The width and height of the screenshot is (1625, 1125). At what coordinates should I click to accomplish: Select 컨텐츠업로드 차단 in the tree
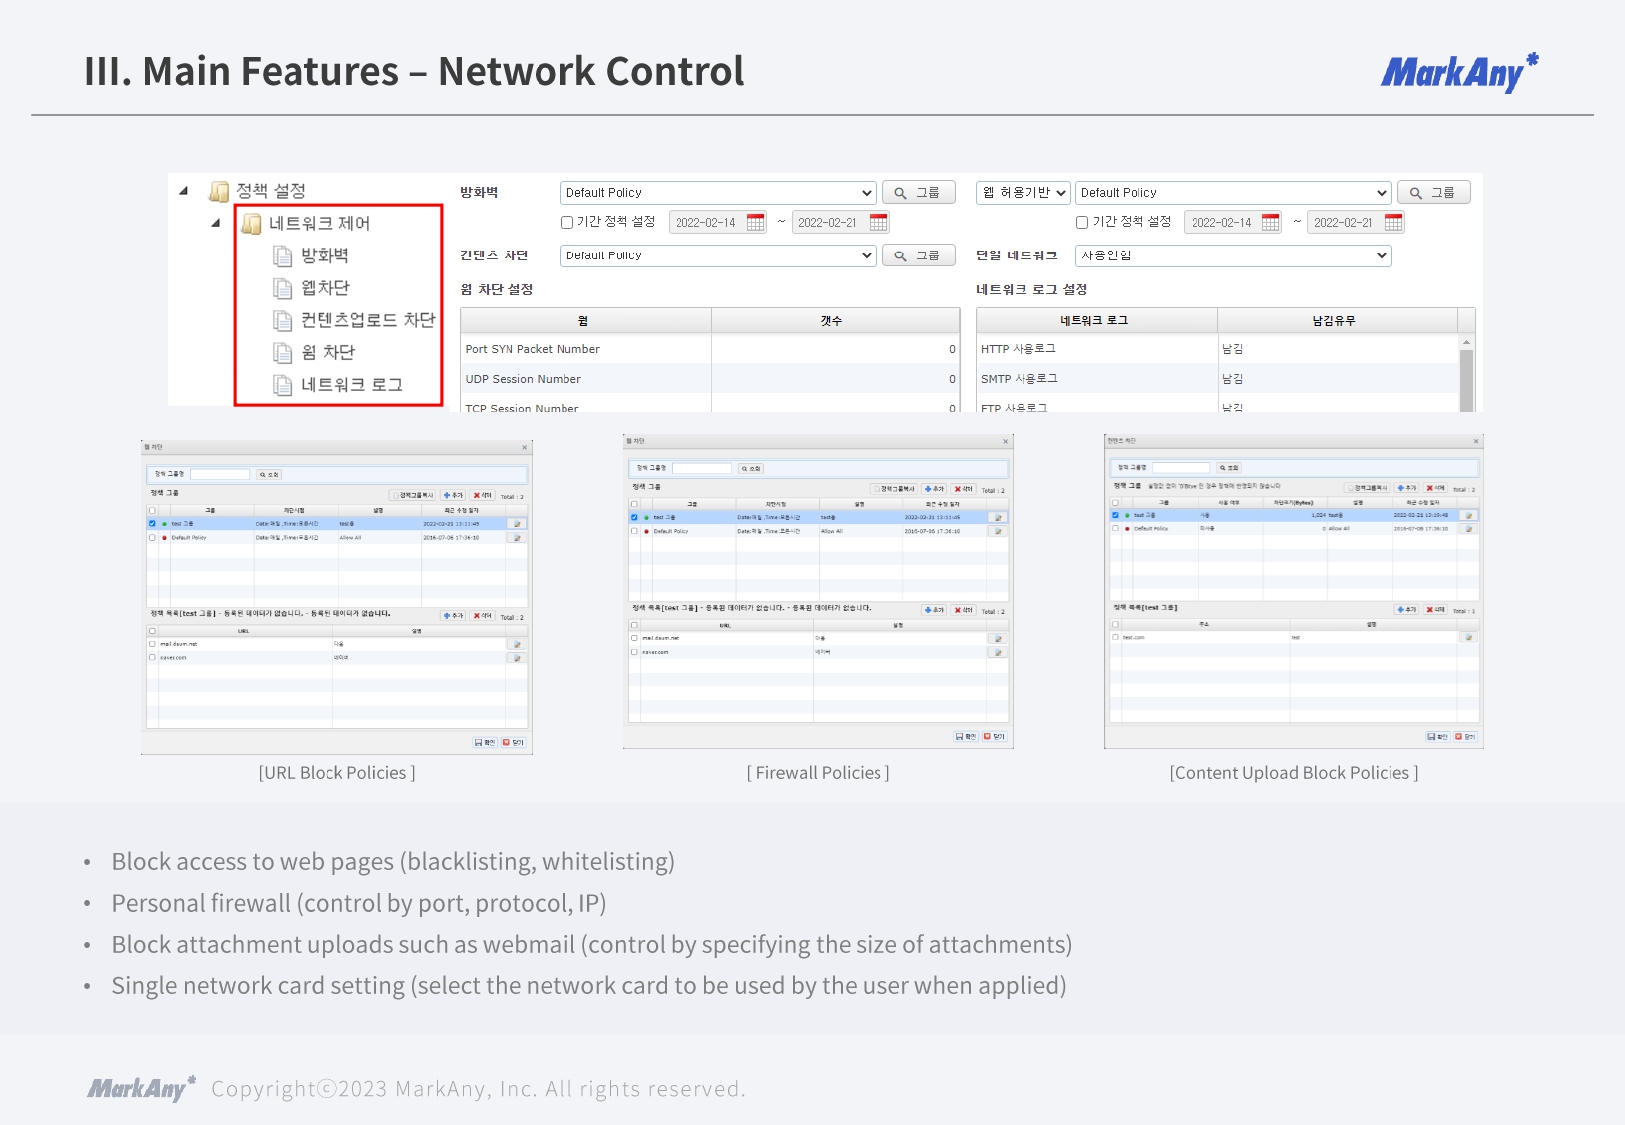(x=367, y=320)
